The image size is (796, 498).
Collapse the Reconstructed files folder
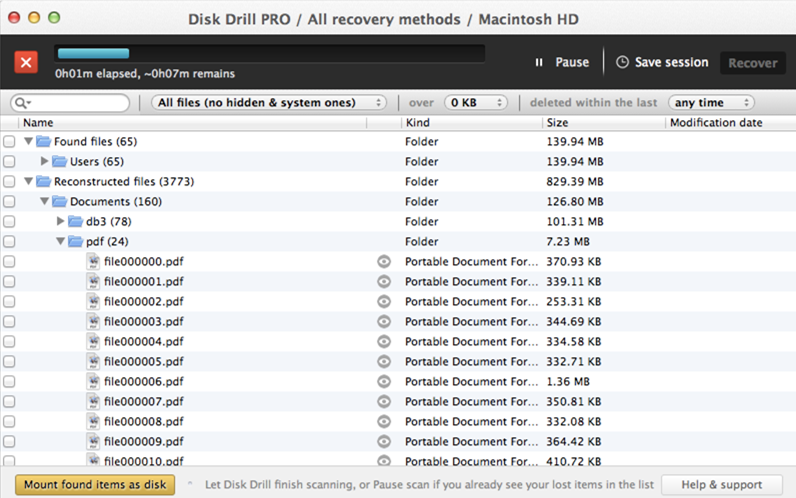(28, 181)
